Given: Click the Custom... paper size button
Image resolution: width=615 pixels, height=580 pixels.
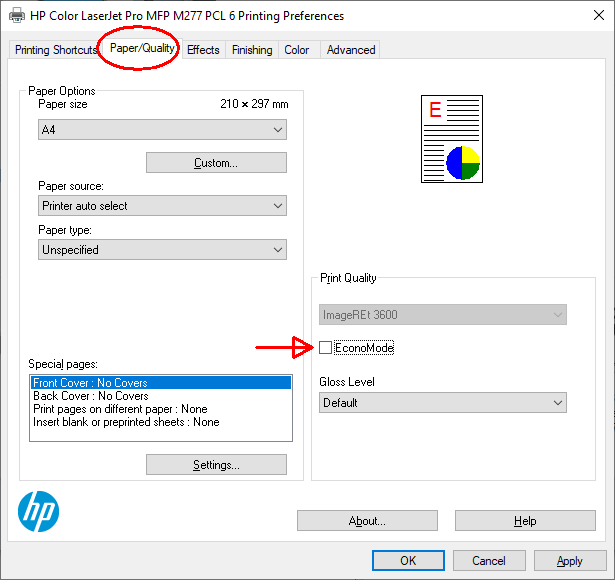Looking at the screenshot, I should (217, 162).
